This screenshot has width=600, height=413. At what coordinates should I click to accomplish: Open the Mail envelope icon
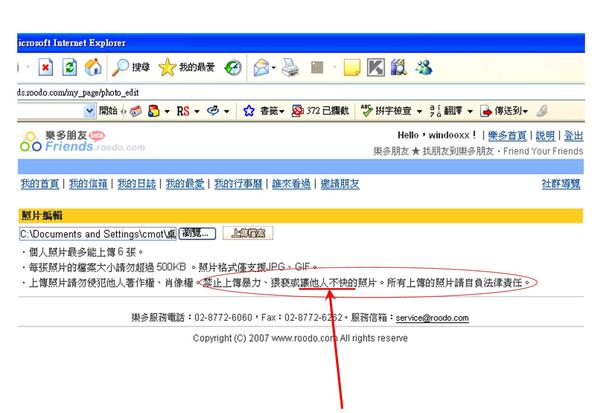pyautogui.click(x=261, y=68)
